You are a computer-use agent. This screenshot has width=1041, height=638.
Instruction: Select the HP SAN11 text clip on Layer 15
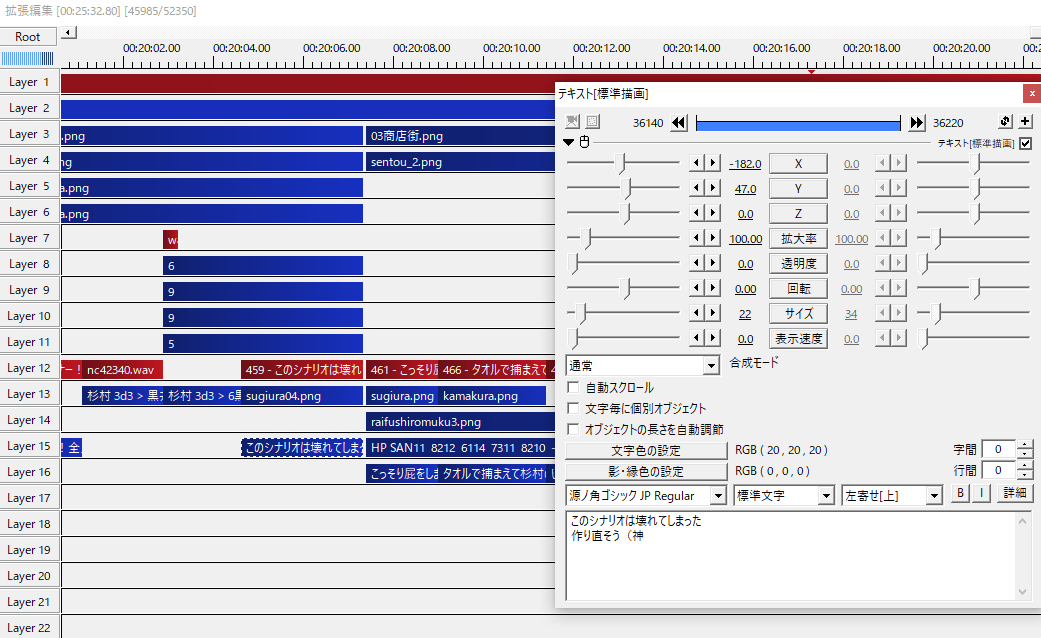pyautogui.click(x=460, y=447)
